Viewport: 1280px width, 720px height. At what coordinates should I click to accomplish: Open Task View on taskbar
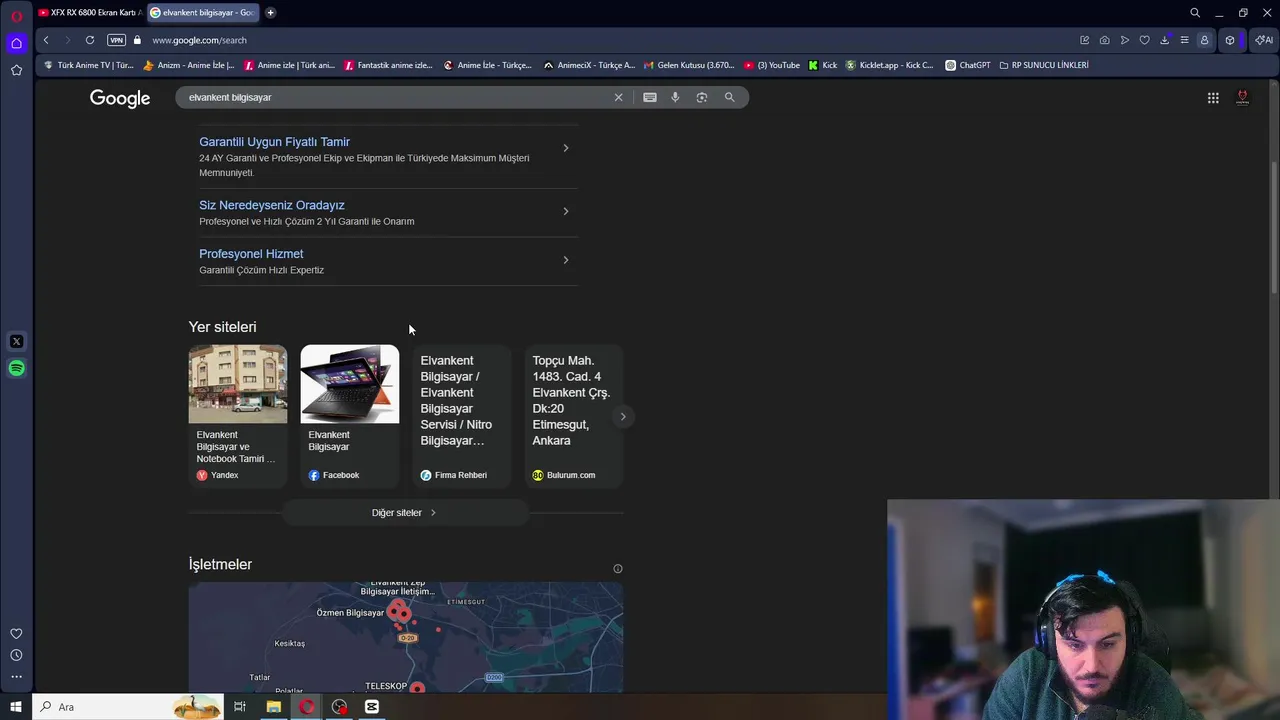tap(240, 707)
